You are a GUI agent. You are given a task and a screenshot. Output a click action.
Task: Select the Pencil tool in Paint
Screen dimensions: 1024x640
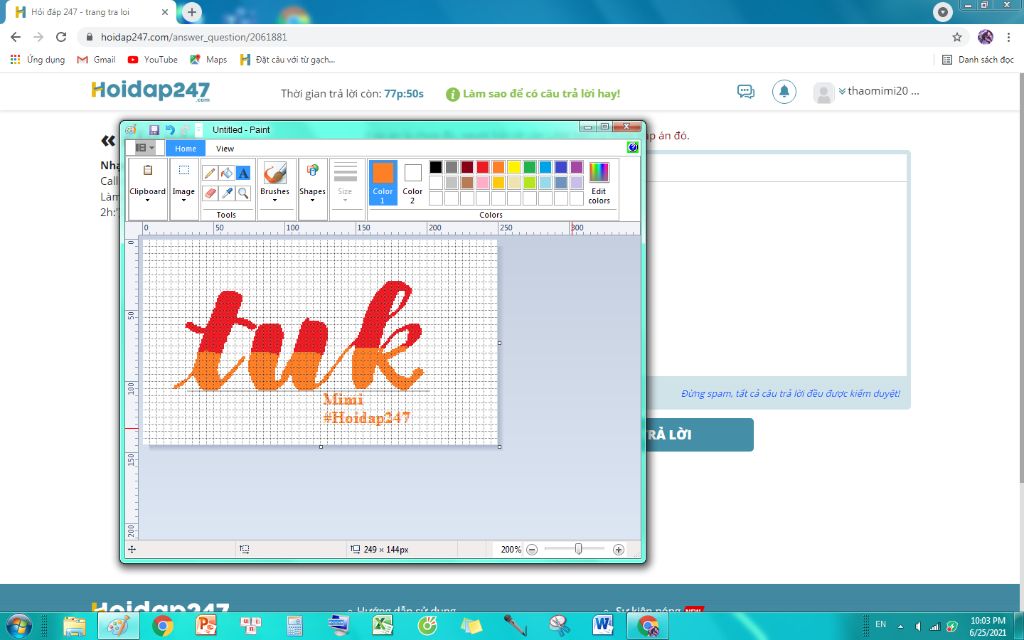click(210, 173)
